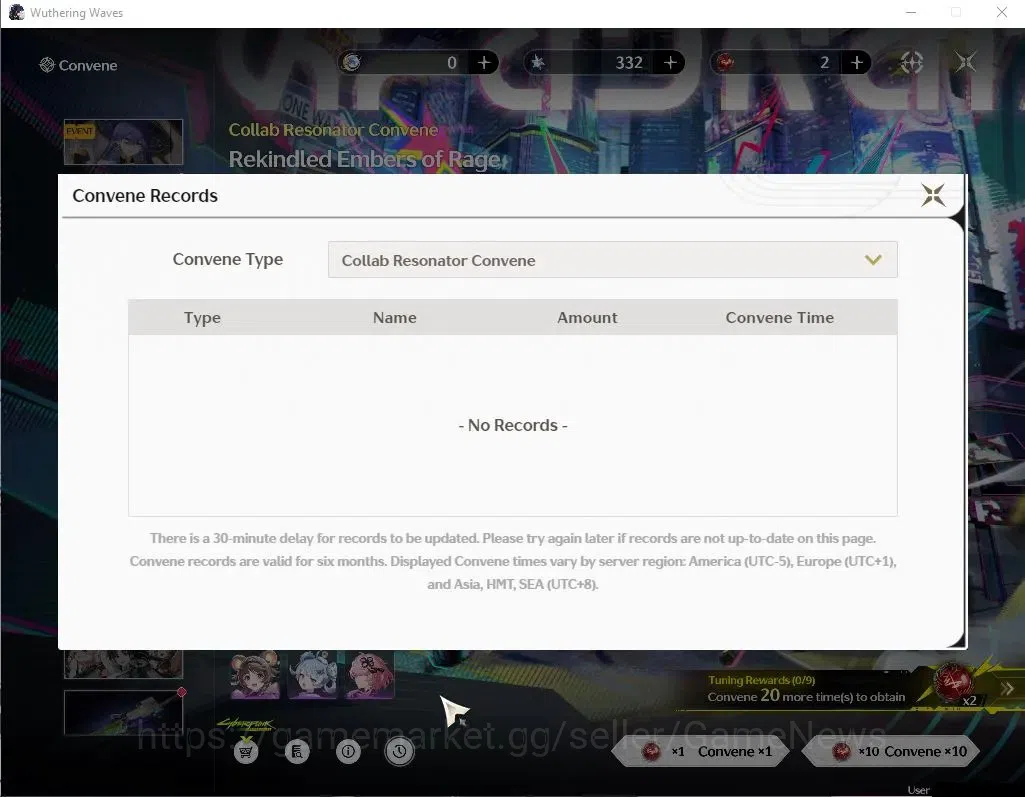Image resolution: width=1025 pixels, height=797 pixels.
Task: Click the brown-haired character portrait
Action: (255, 674)
